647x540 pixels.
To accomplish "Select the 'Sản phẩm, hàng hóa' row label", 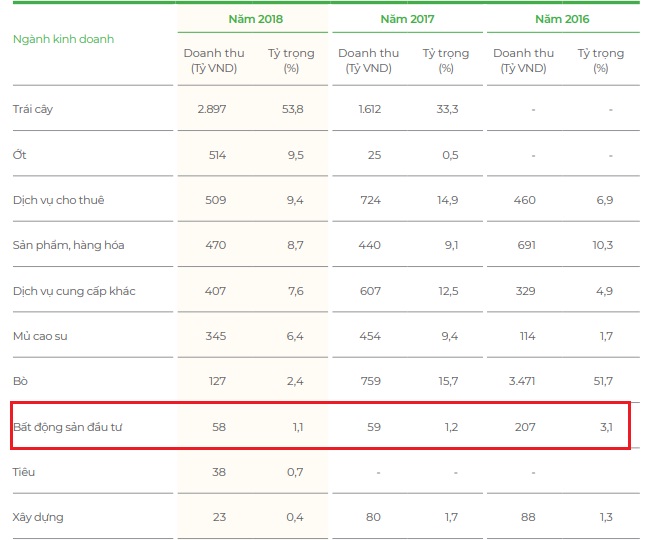I will [68, 245].
